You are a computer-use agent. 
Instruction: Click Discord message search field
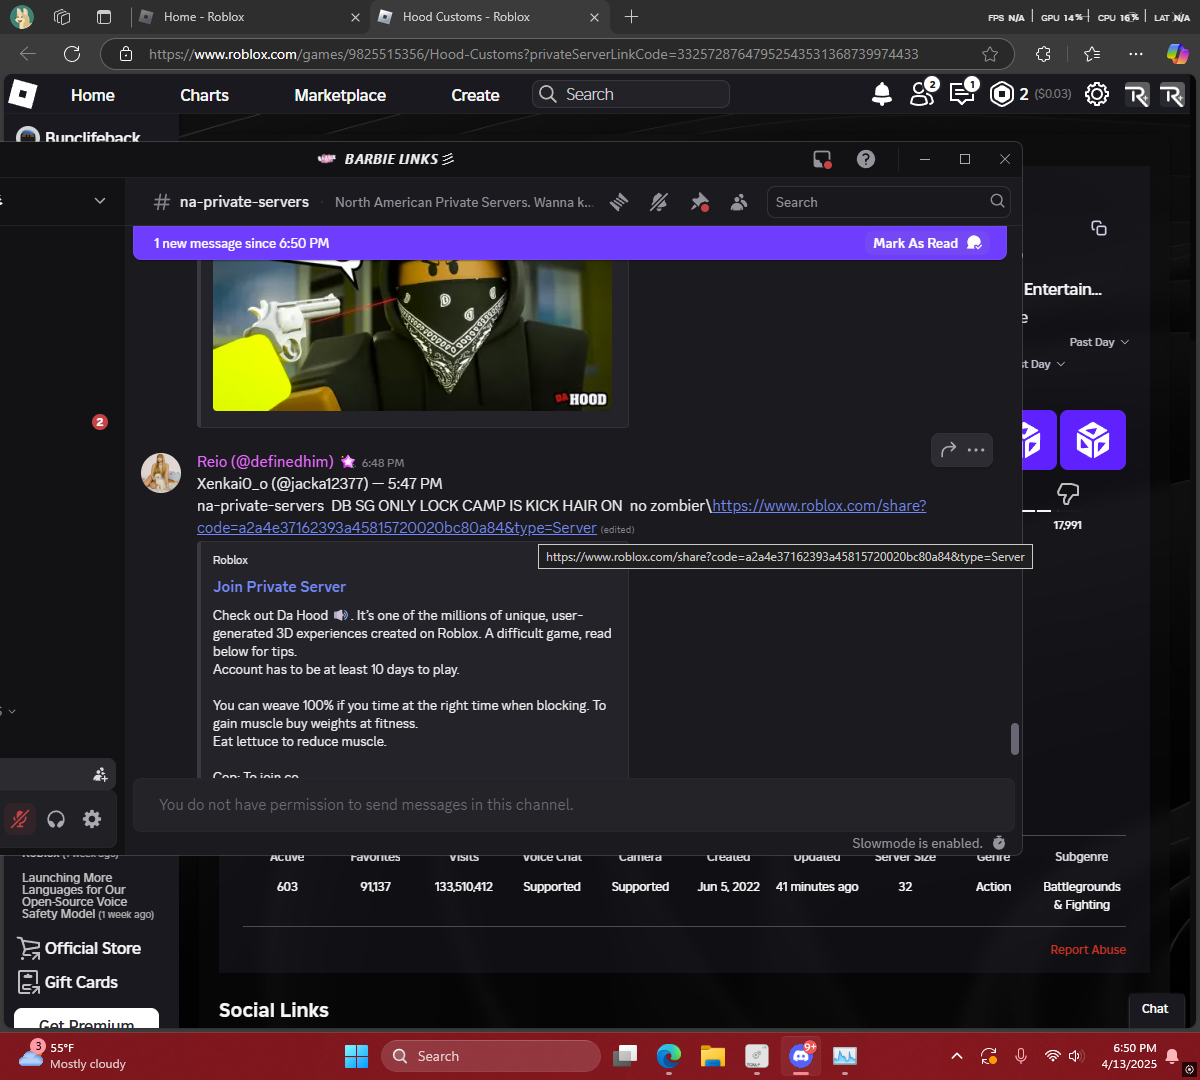(x=888, y=202)
